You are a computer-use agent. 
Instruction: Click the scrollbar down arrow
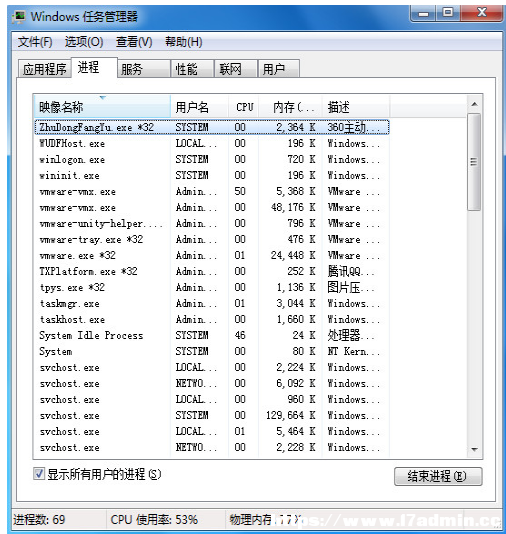tap(474, 450)
